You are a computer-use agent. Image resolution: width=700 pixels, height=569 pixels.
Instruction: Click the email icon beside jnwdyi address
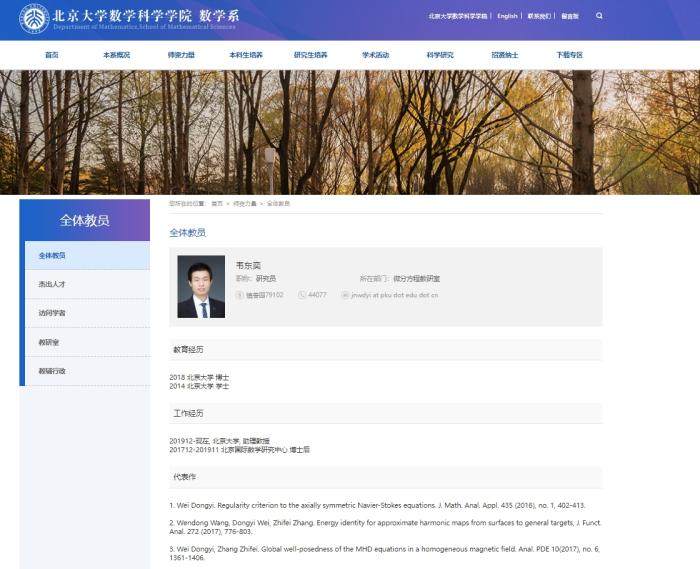coord(345,295)
